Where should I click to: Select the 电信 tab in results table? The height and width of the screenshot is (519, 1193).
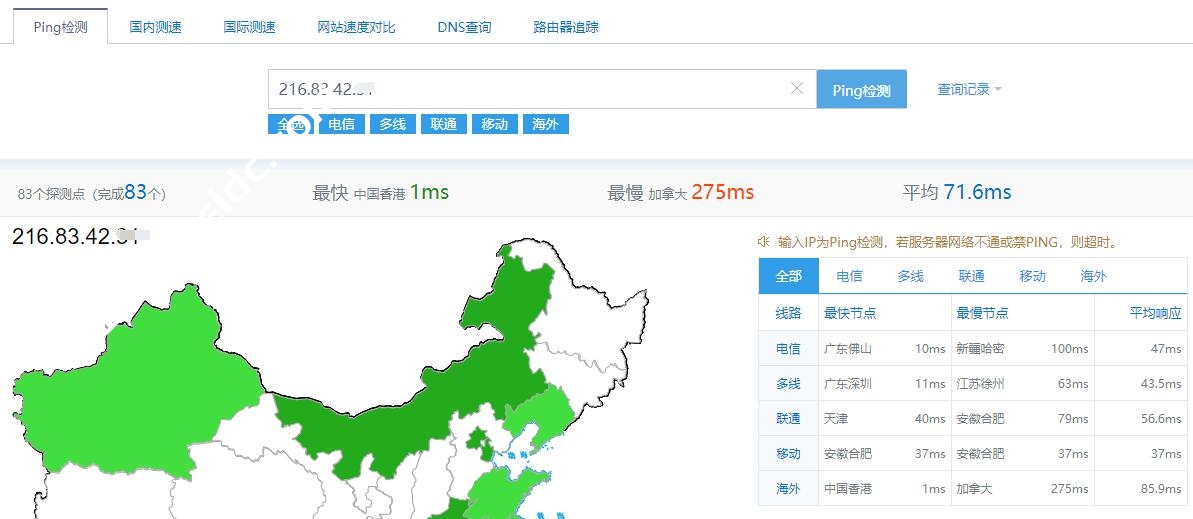[849, 276]
